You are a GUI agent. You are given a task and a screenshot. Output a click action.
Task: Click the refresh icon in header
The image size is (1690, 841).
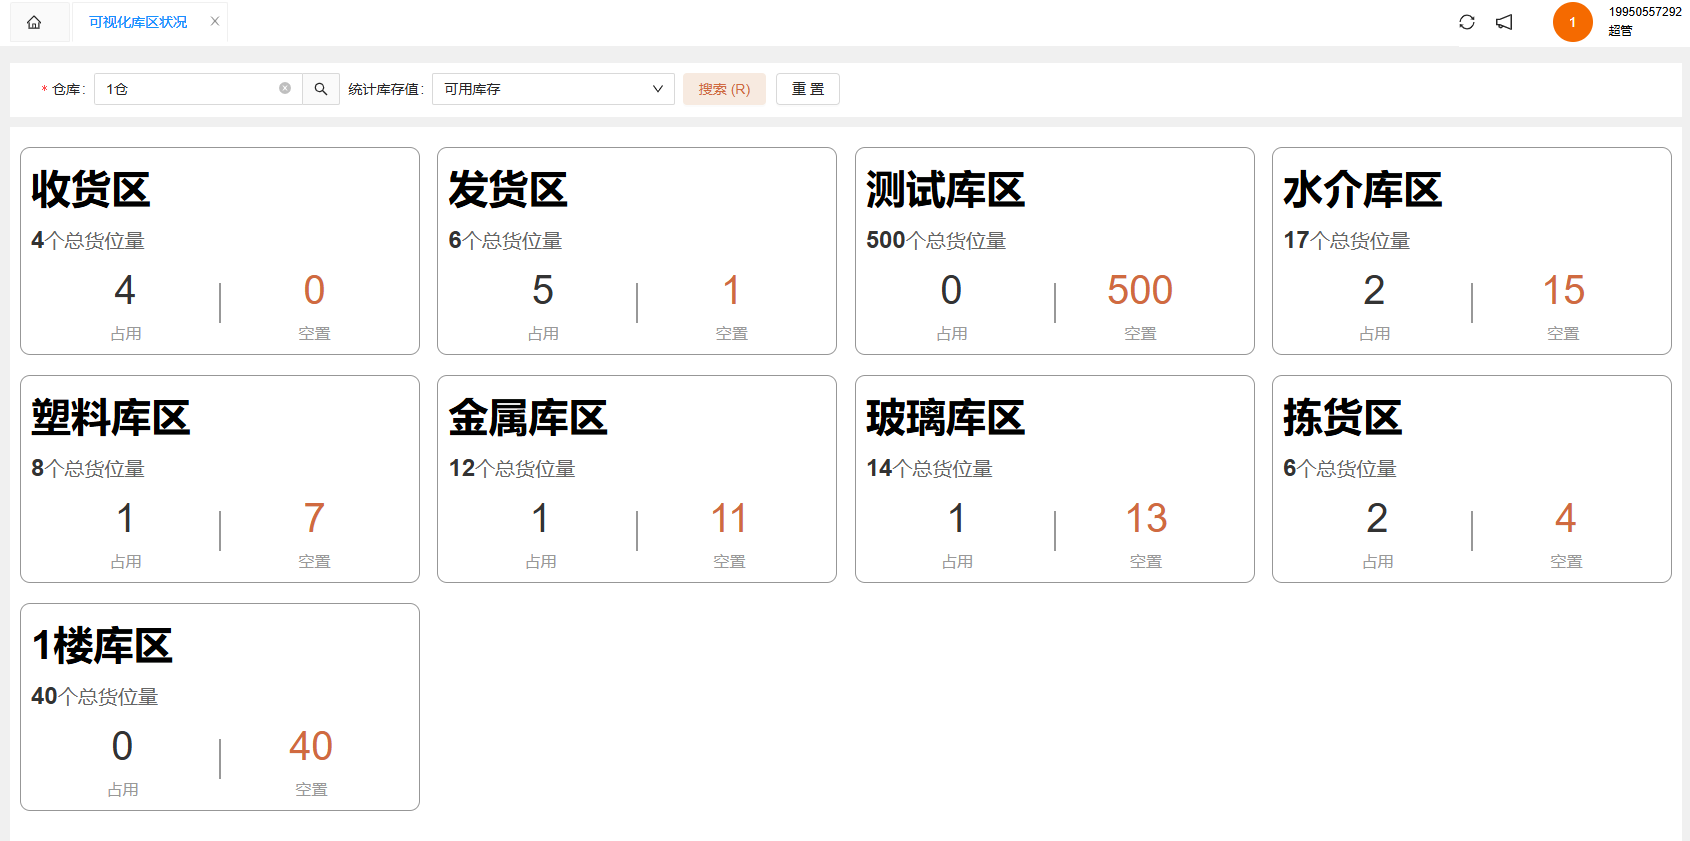(x=1467, y=22)
